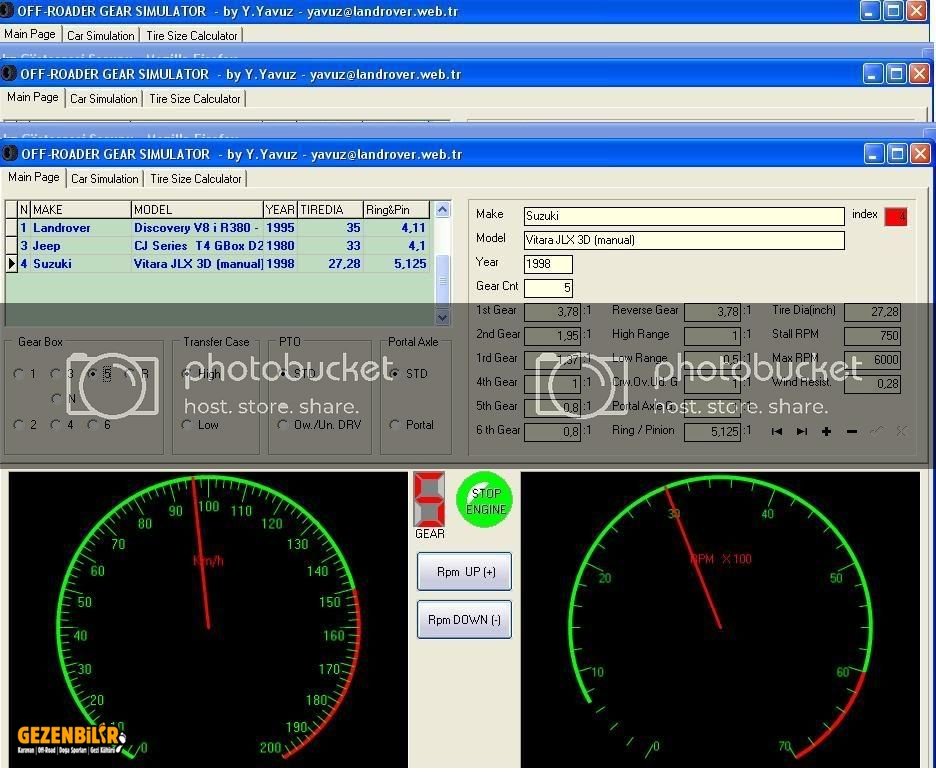Viewport: 936px width, 772px height.
Task: Click the Model field with Vitara JLX 3D
Action: (684, 240)
